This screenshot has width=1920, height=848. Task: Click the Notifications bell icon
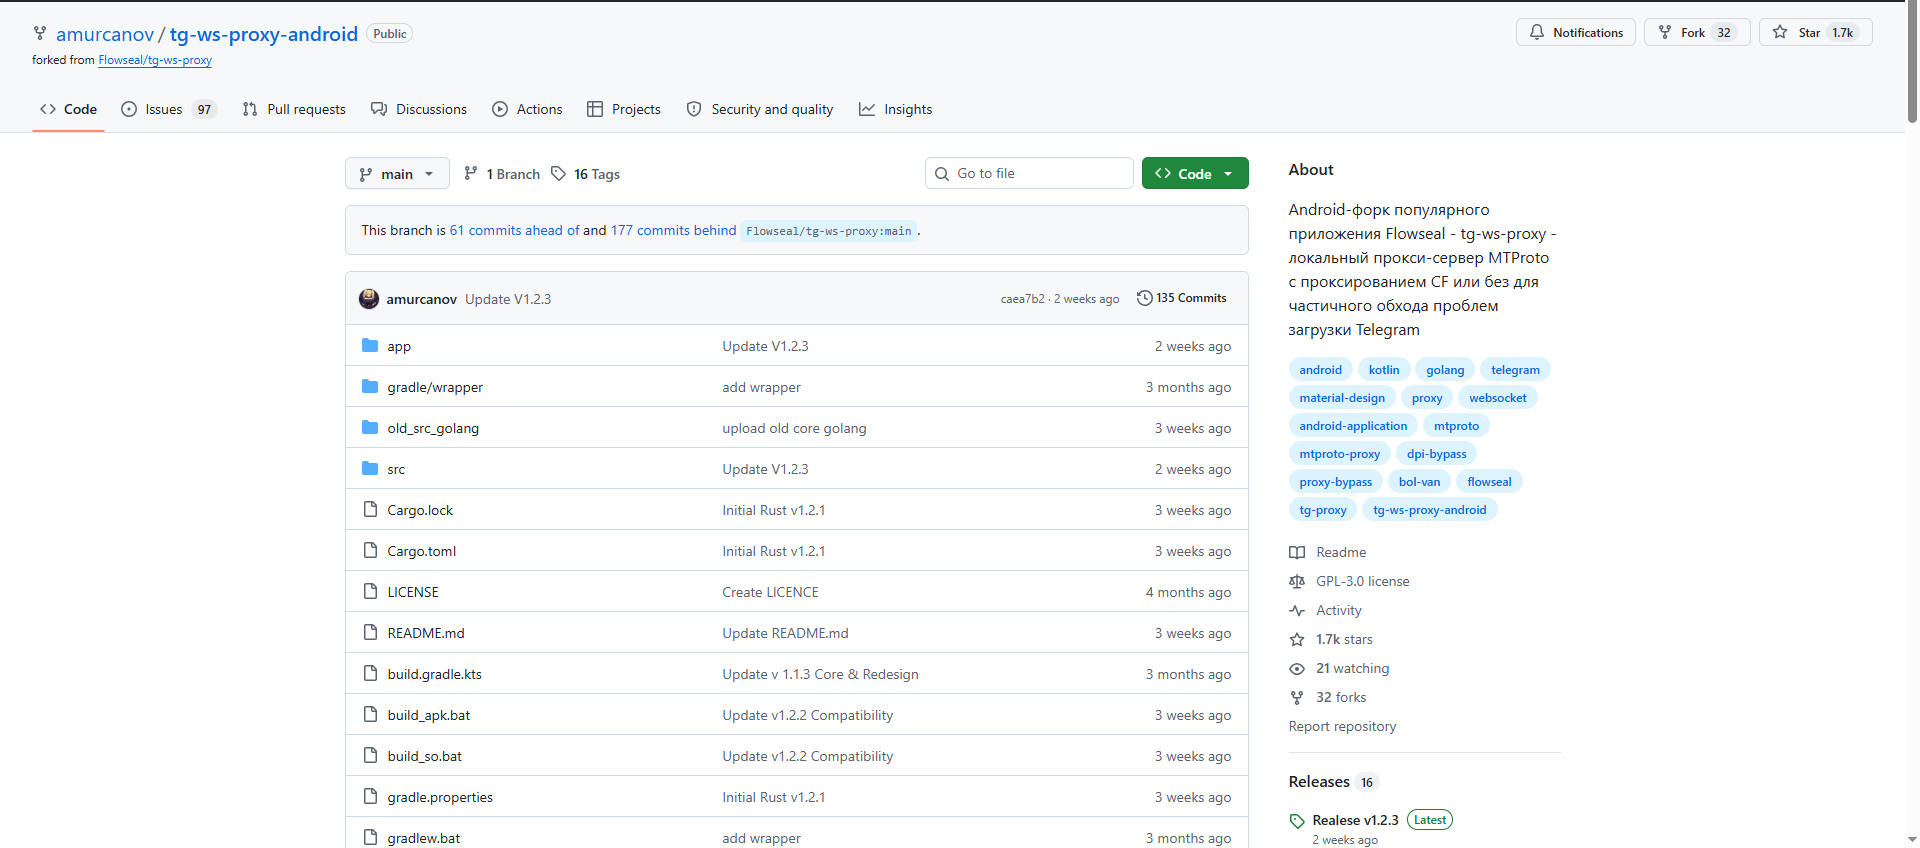[x=1537, y=32]
